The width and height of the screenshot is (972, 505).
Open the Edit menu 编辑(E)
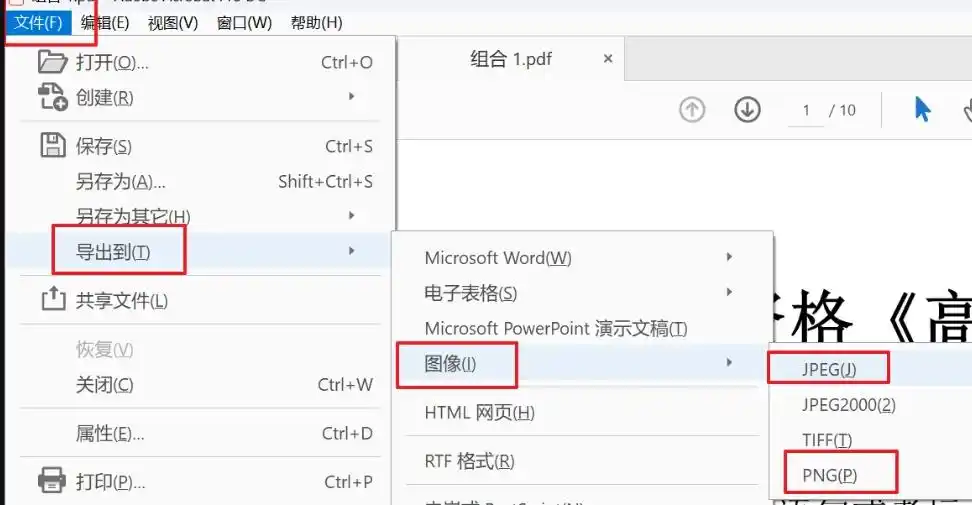105,23
